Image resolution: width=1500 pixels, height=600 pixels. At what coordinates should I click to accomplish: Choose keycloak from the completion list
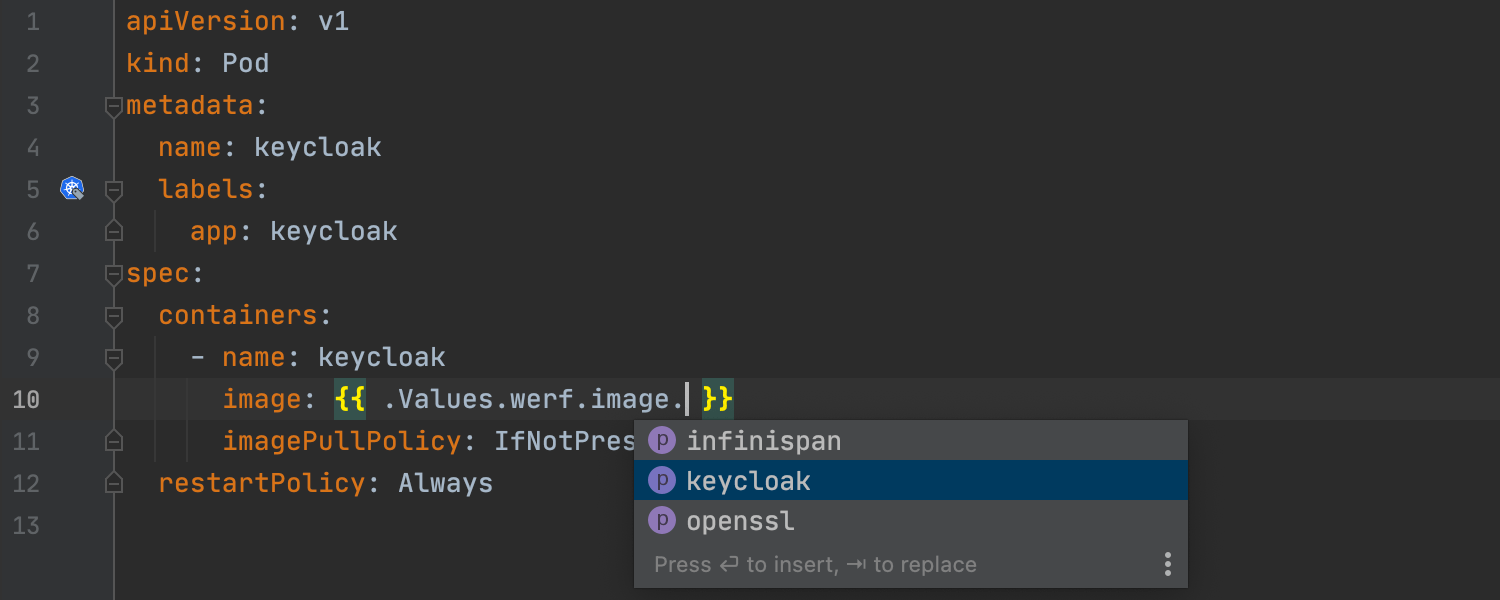tap(748, 481)
